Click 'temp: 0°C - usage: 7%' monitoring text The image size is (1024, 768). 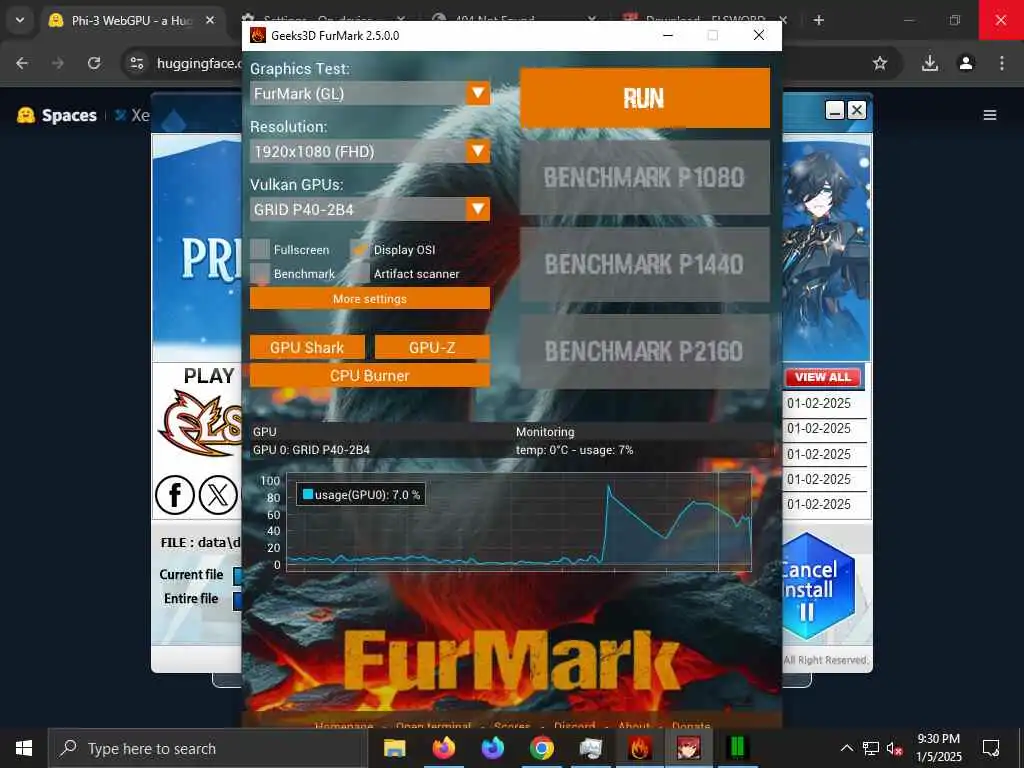click(x=575, y=450)
